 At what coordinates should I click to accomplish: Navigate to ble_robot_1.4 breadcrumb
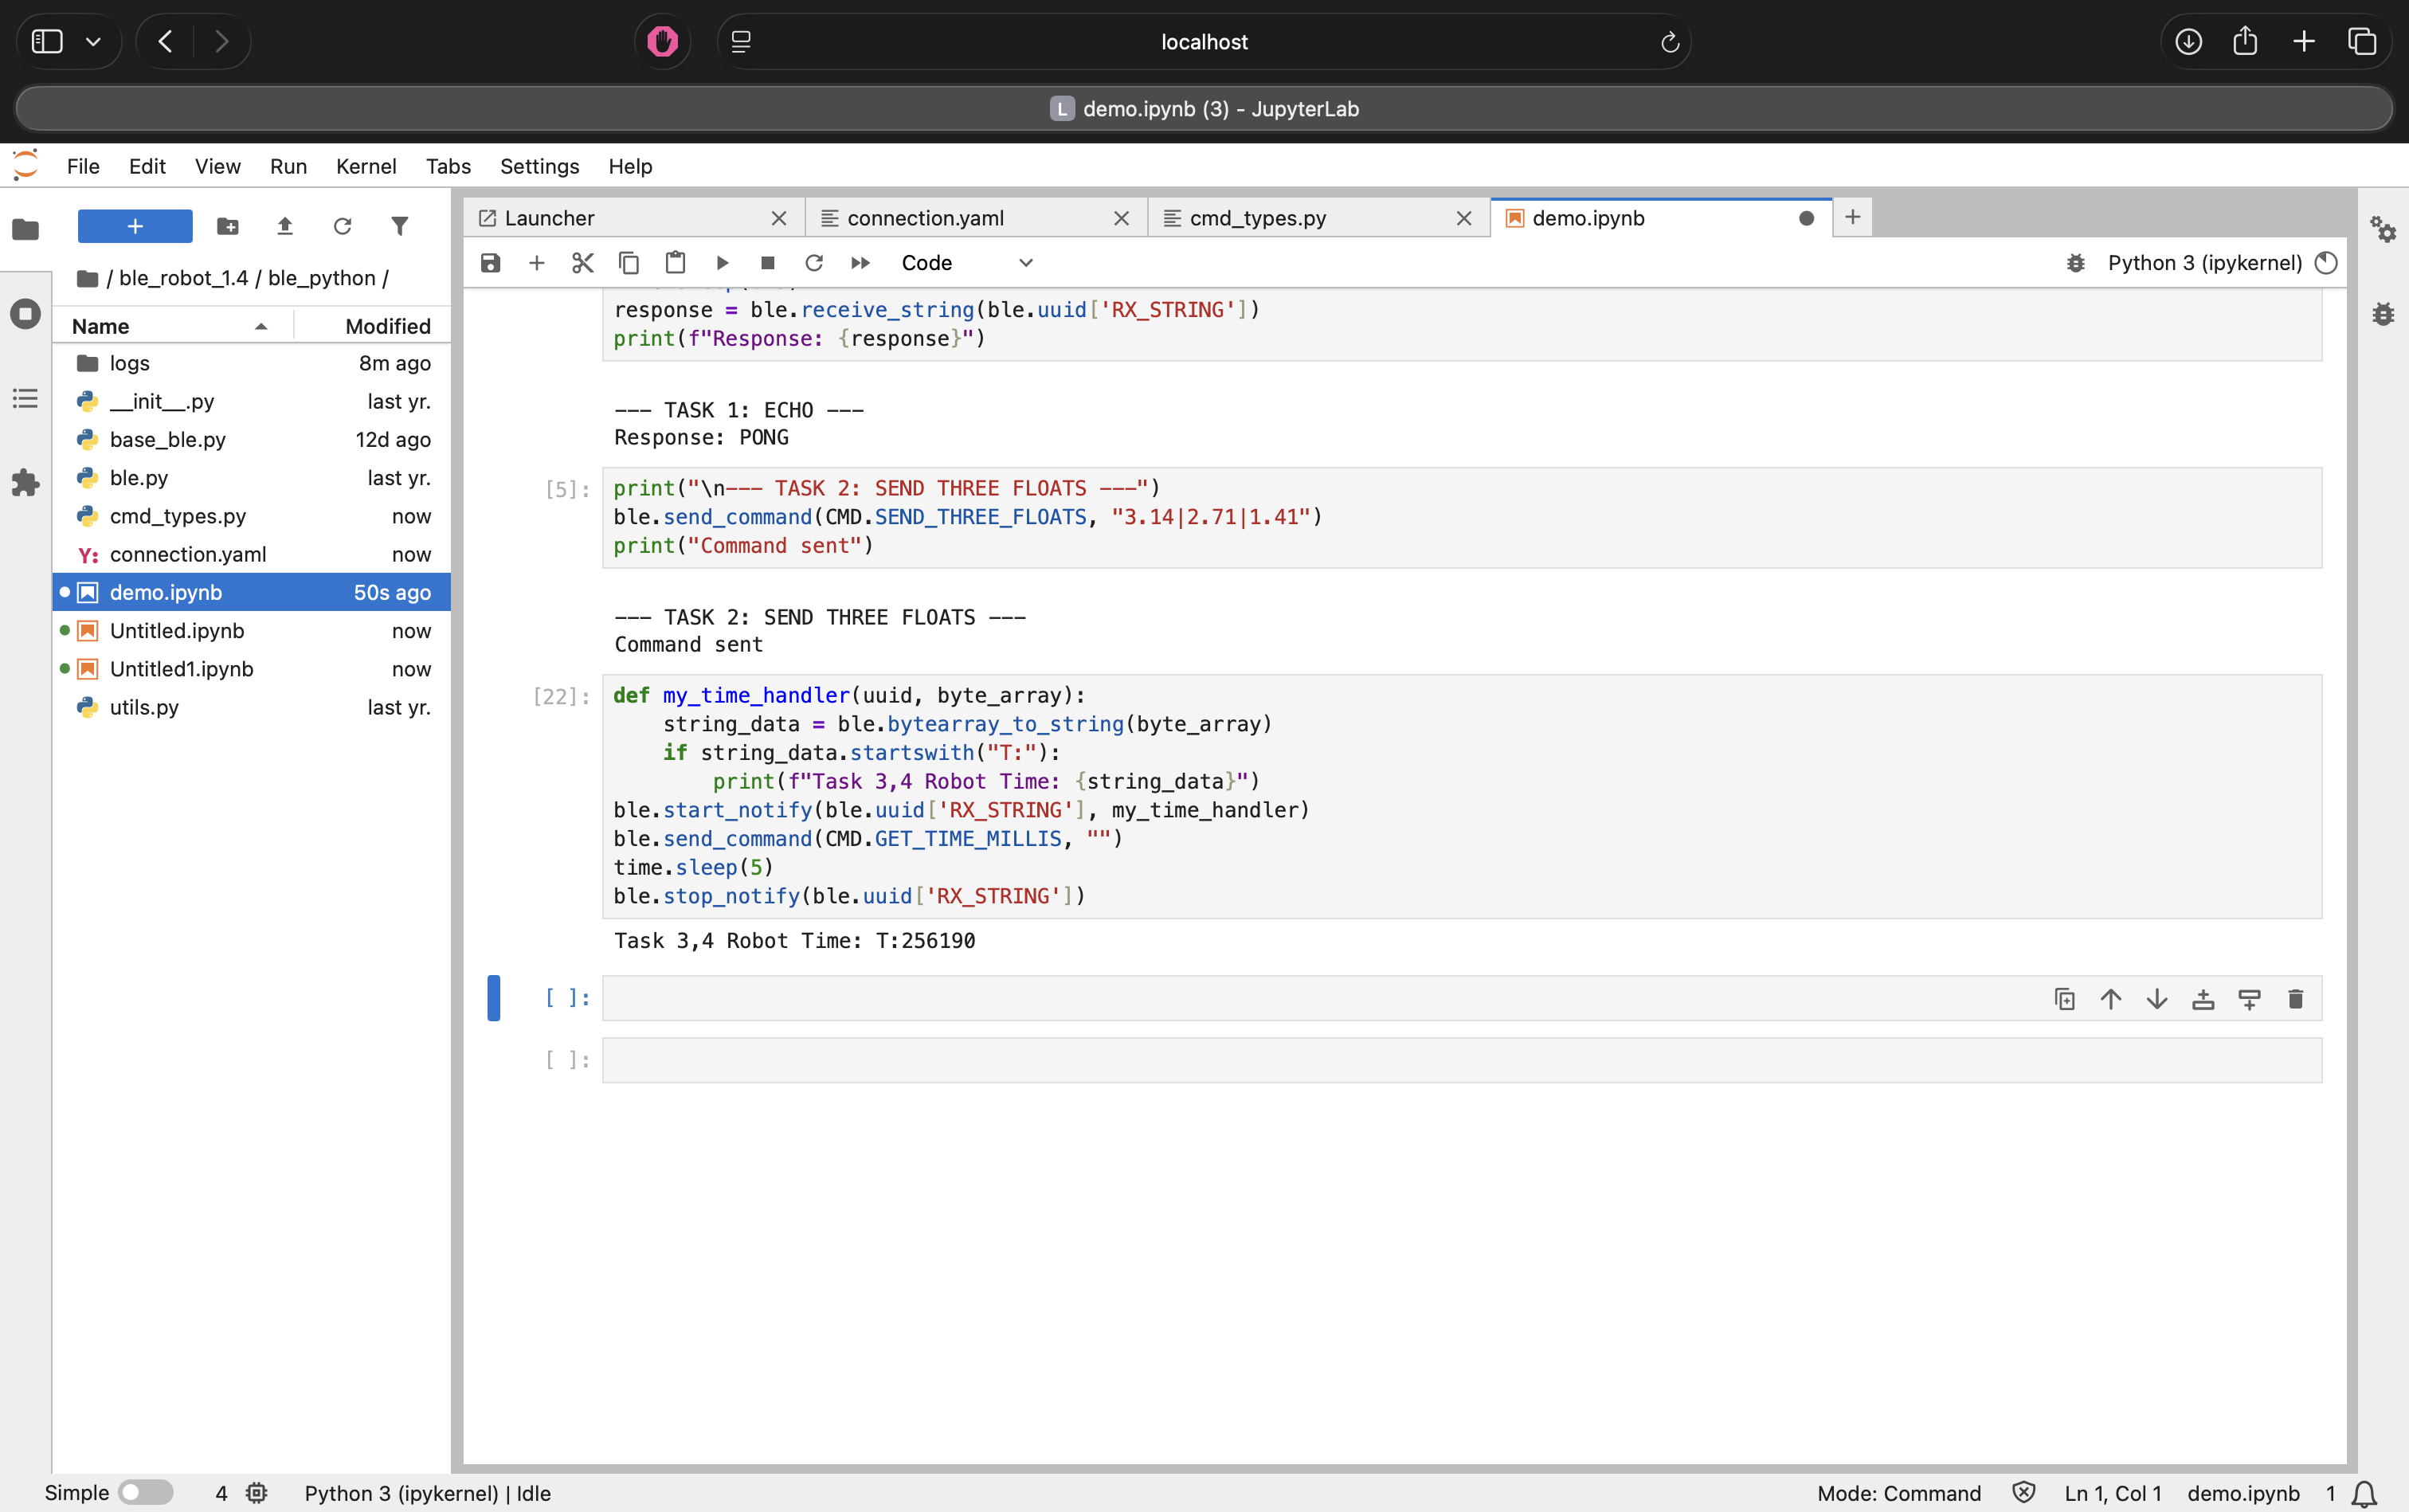pyautogui.click(x=183, y=278)
